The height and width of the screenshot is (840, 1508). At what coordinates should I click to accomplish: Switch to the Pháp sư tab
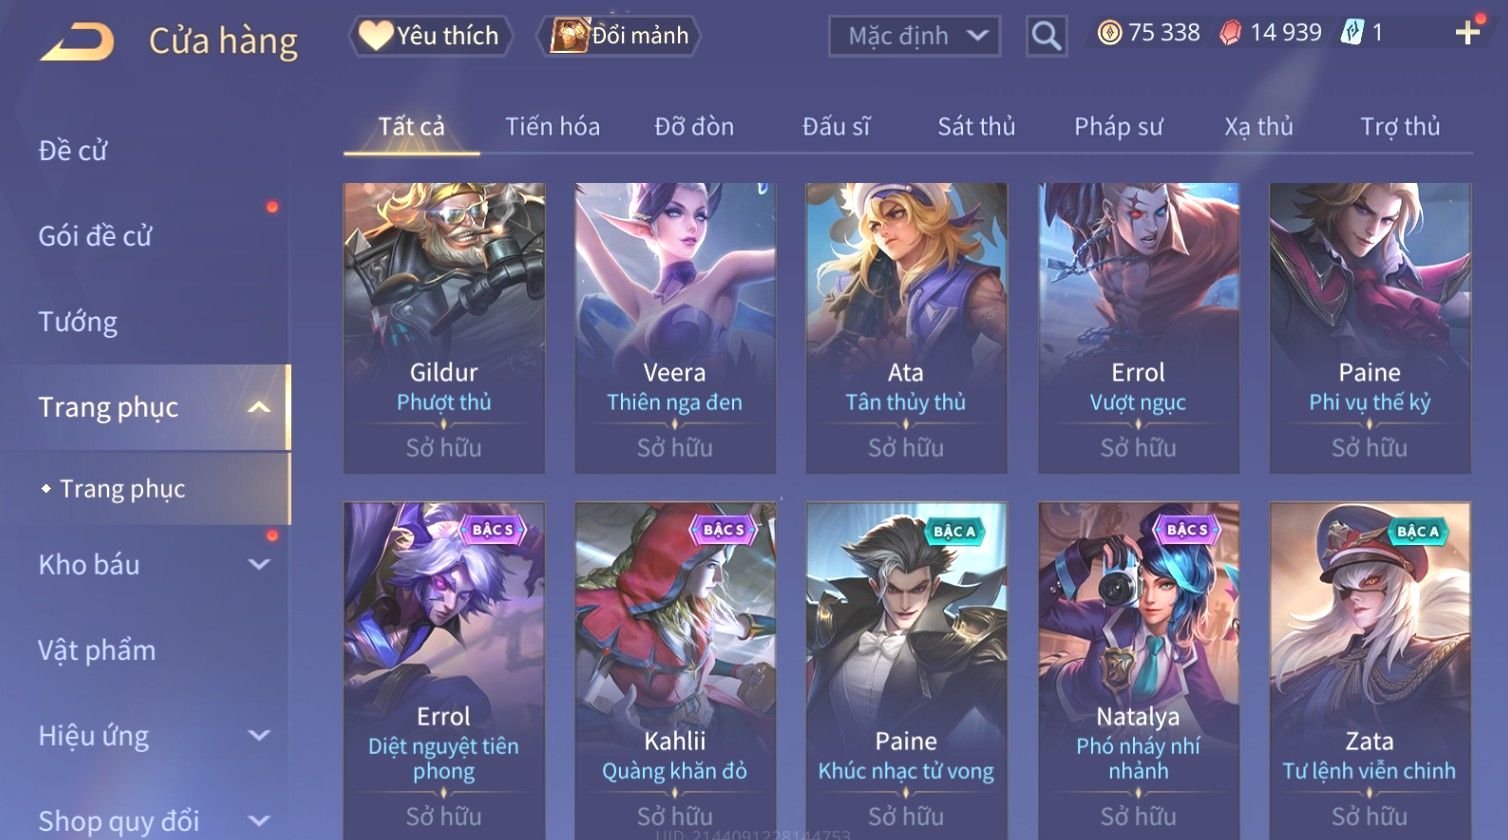[1118, 126]
